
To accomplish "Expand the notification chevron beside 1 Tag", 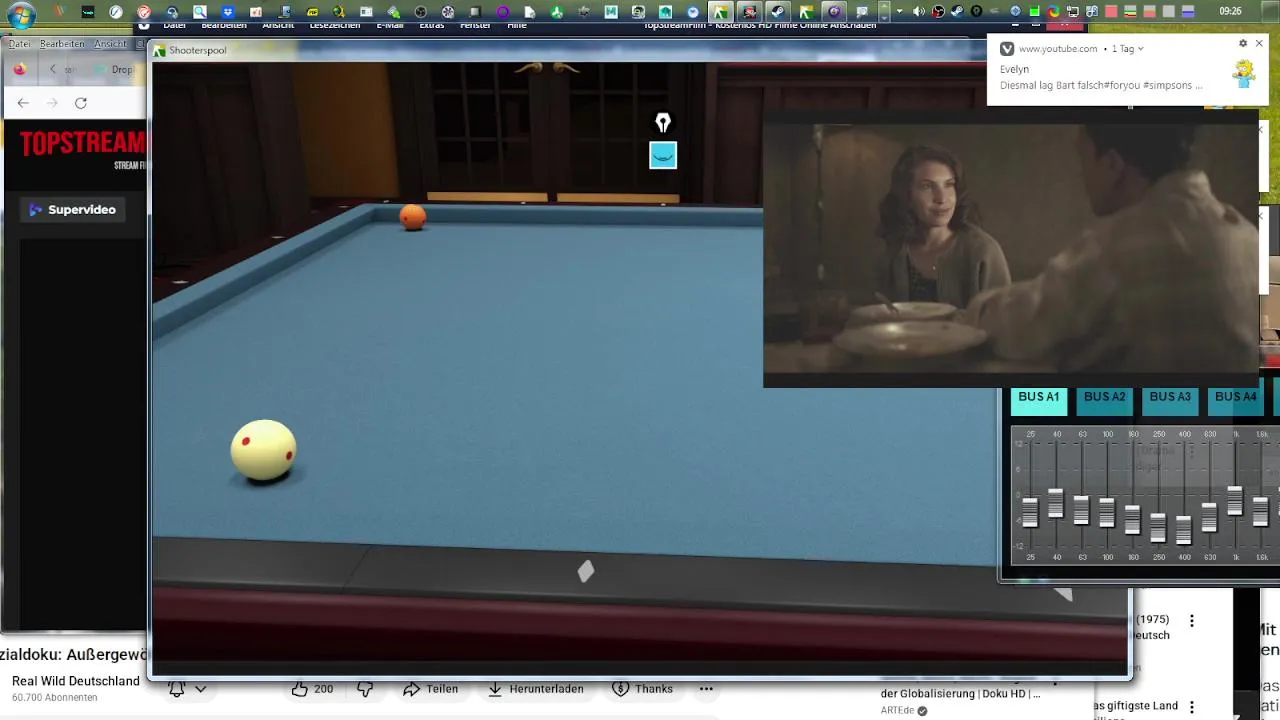I will [x=1140, y=49].
